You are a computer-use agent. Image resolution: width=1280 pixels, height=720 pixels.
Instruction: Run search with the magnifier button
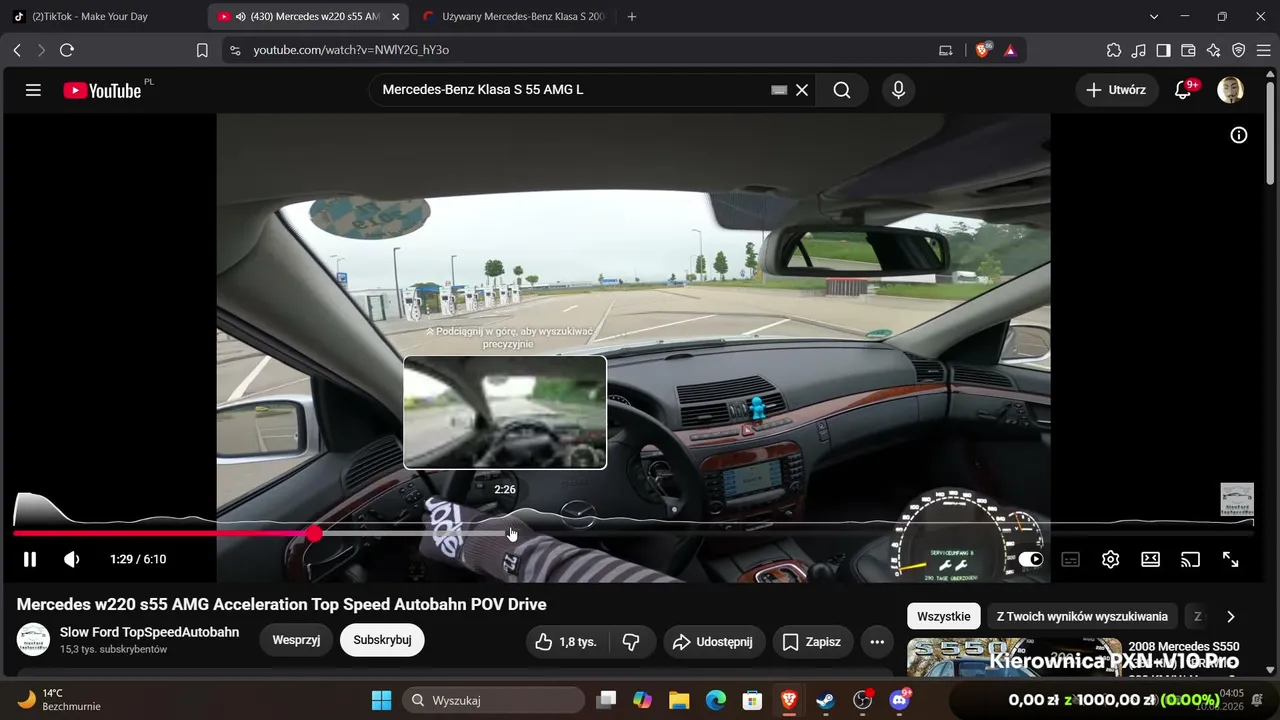click(x=842, y=90)
